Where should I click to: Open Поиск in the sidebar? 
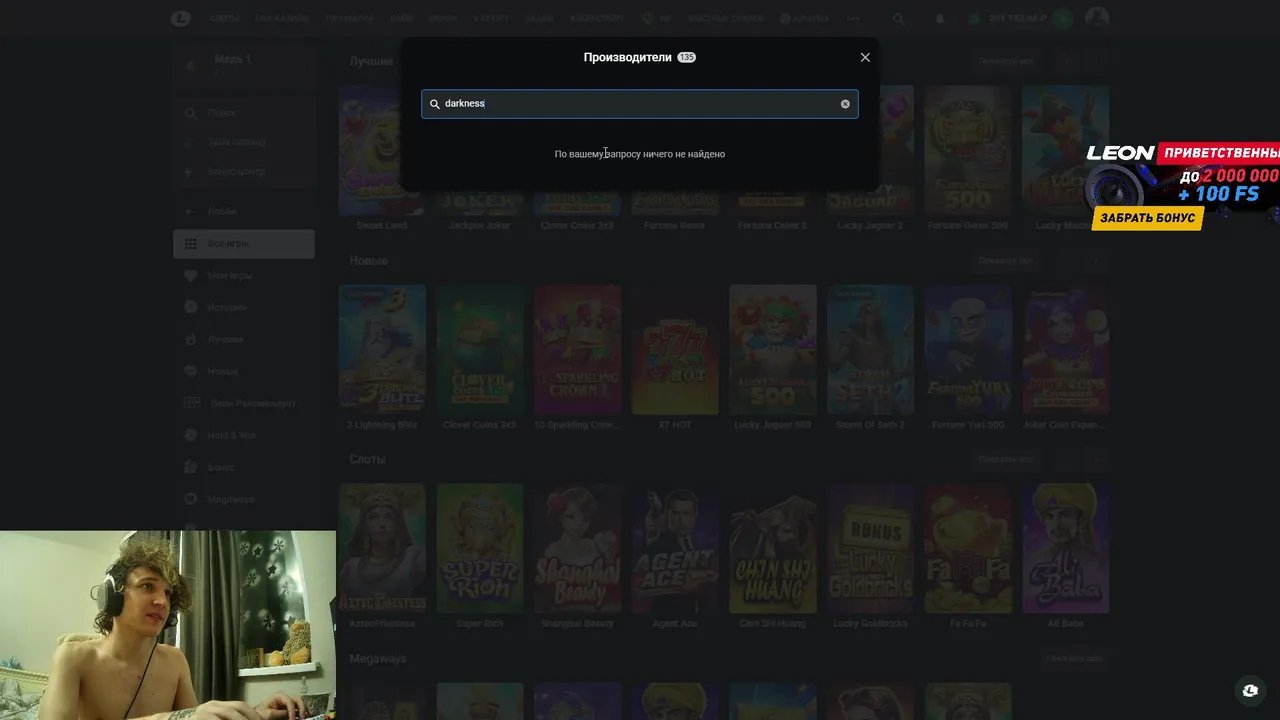[244, 113]
